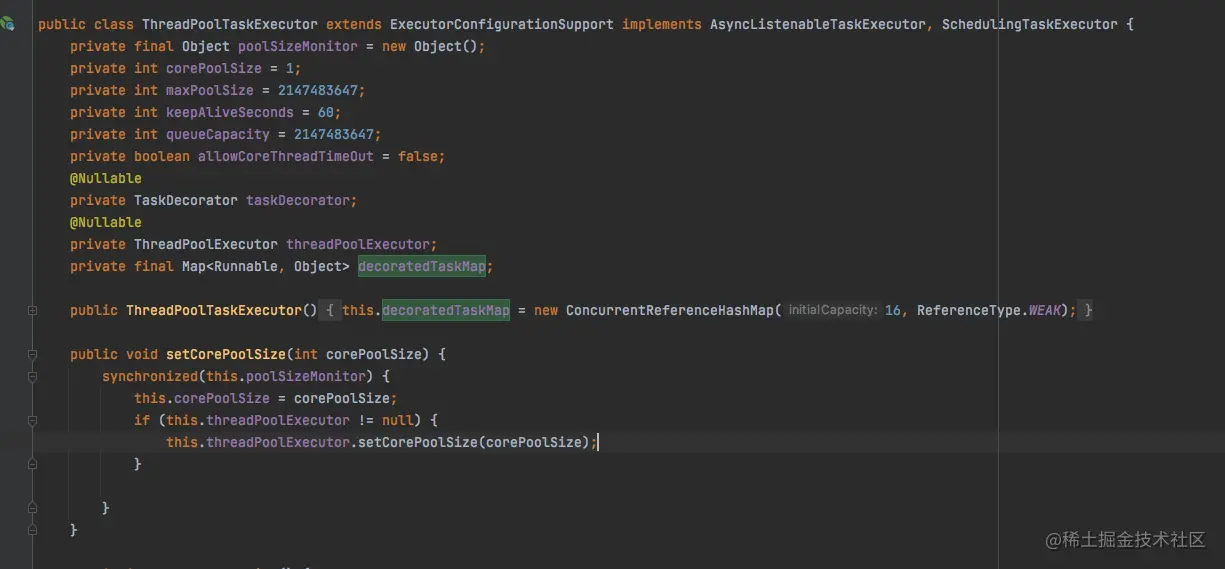Click this.threadPoolExecutor in the if condition
1225x569 pixels.
coord(258,421)
